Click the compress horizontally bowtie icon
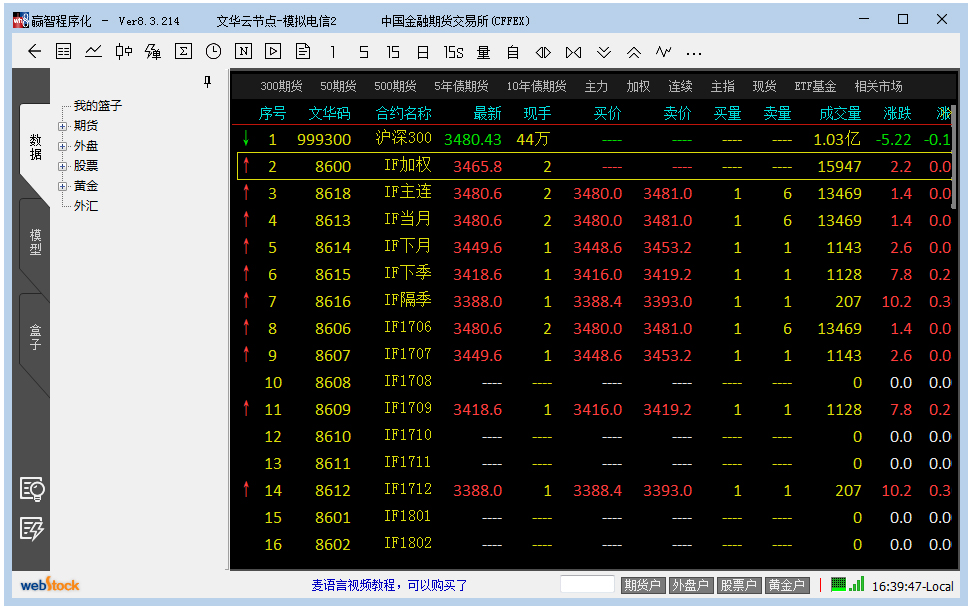Image resolution: width=972 pixels, height=611 pixels. point(573,52)
